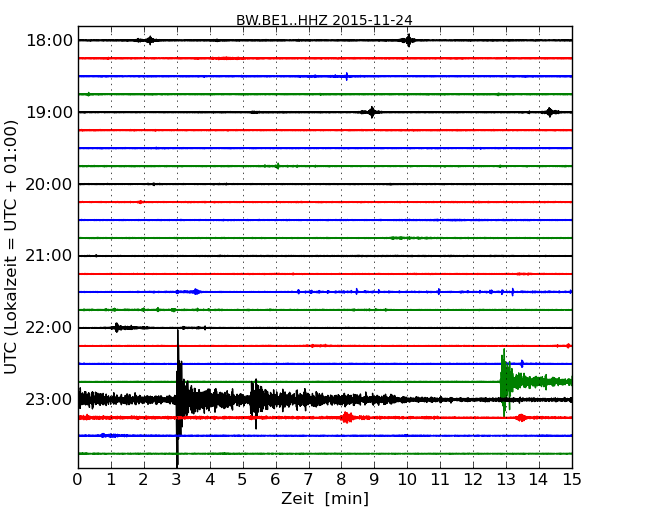Screen dimensions: 650x520
Task: Click the small black event at 22:00 near minute 1
Action: (x=117, y=328)
